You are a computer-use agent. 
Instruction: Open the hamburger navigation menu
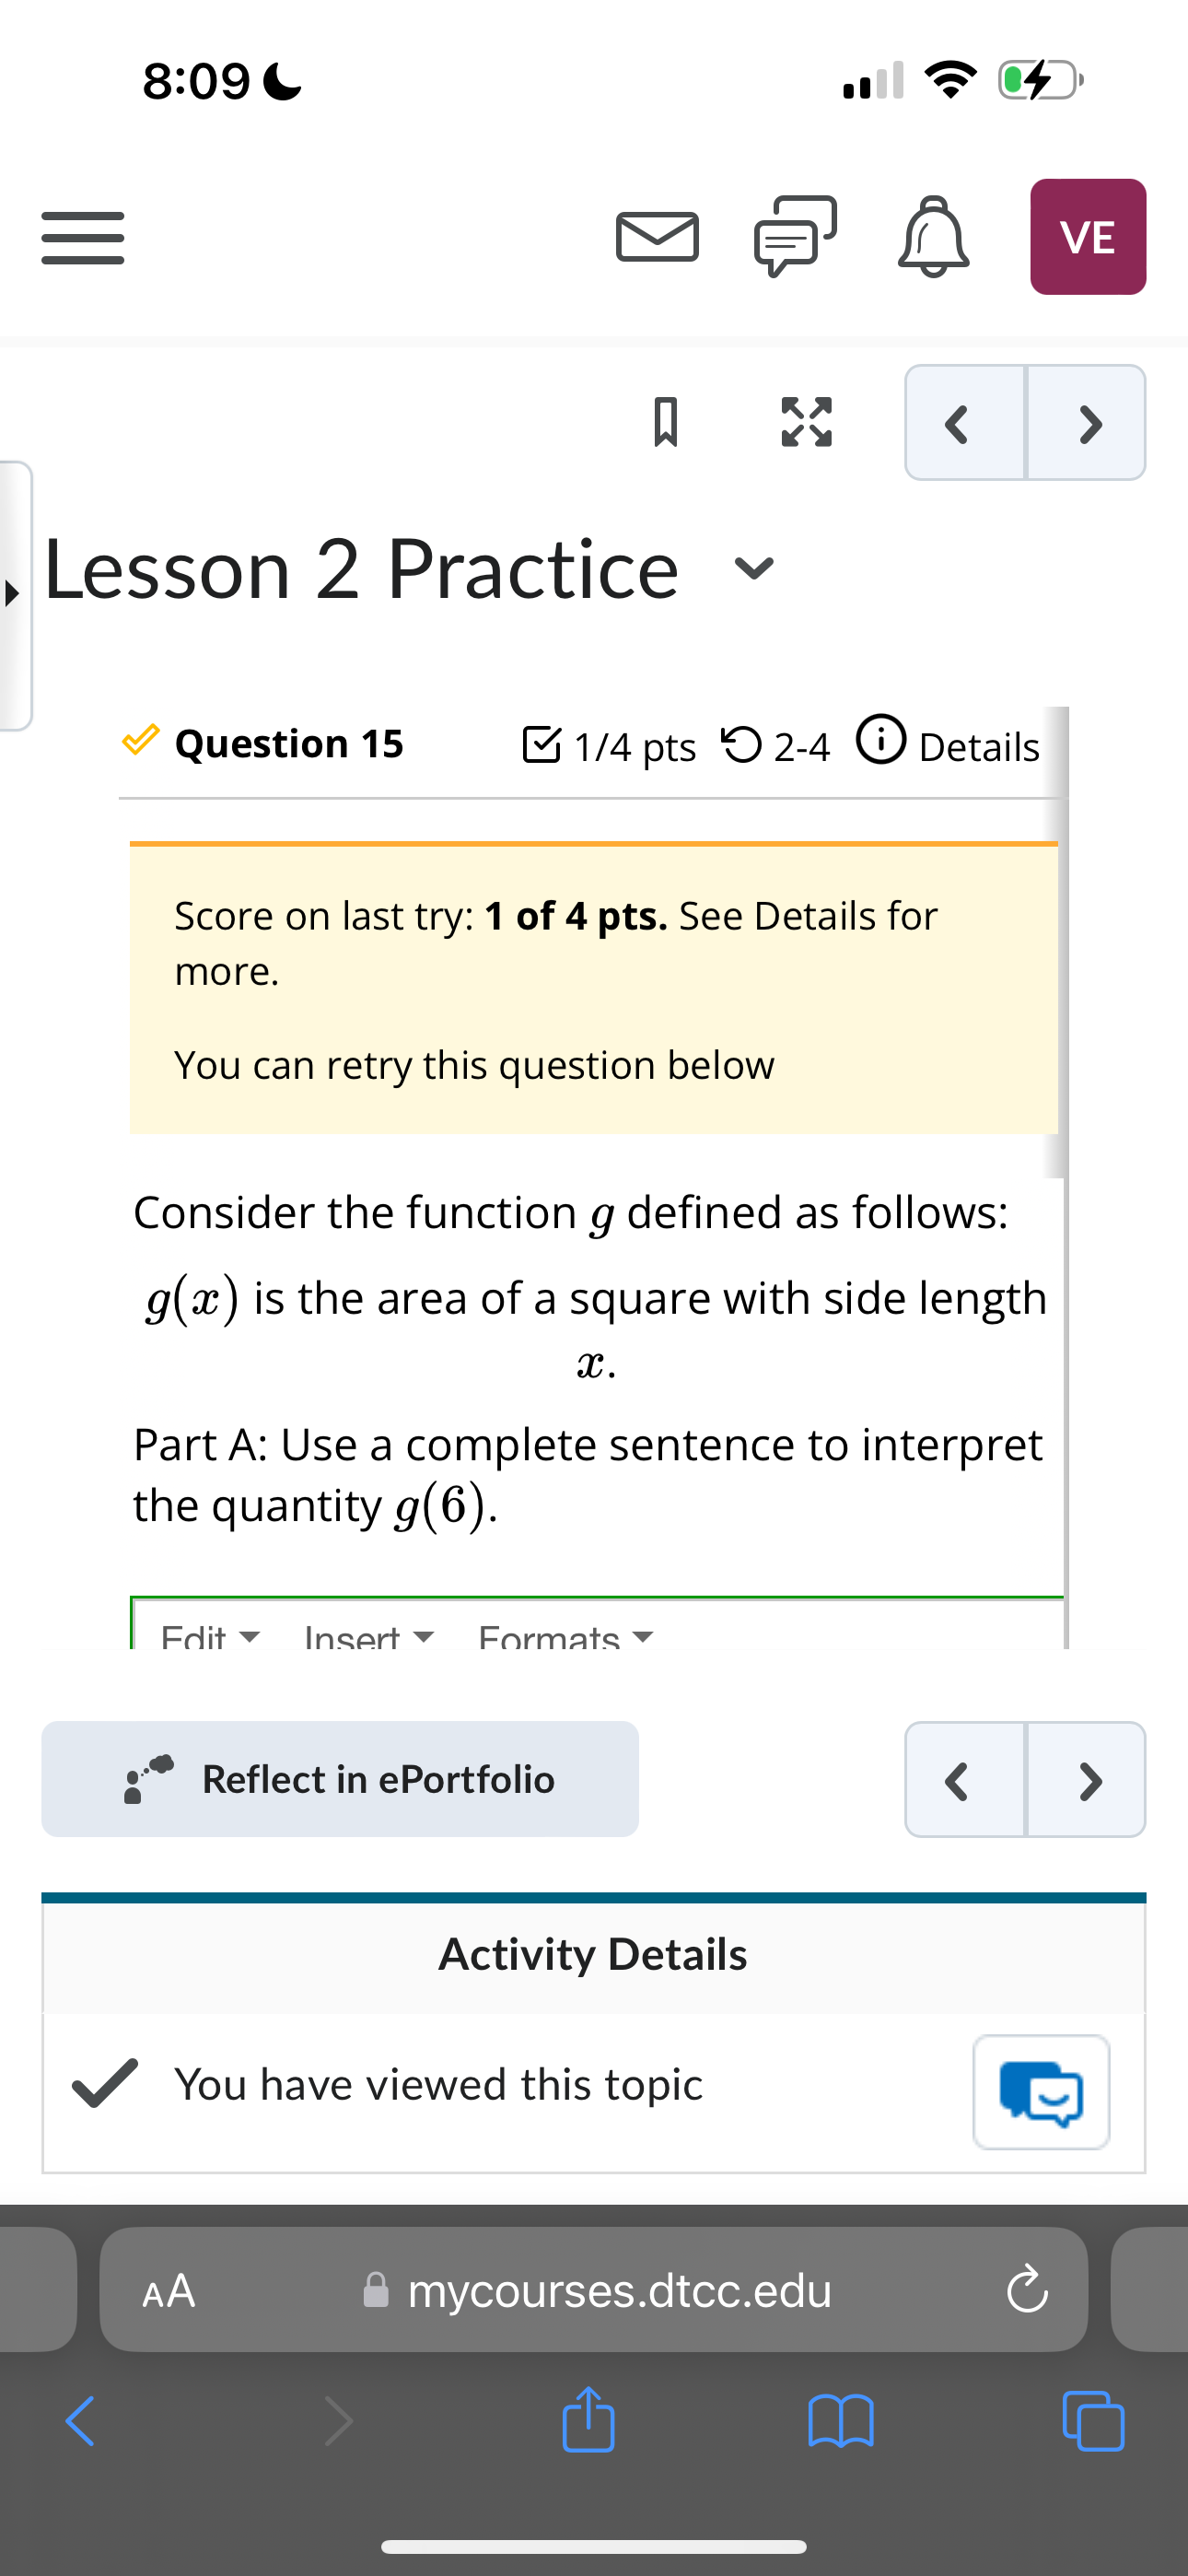(81, 237)
